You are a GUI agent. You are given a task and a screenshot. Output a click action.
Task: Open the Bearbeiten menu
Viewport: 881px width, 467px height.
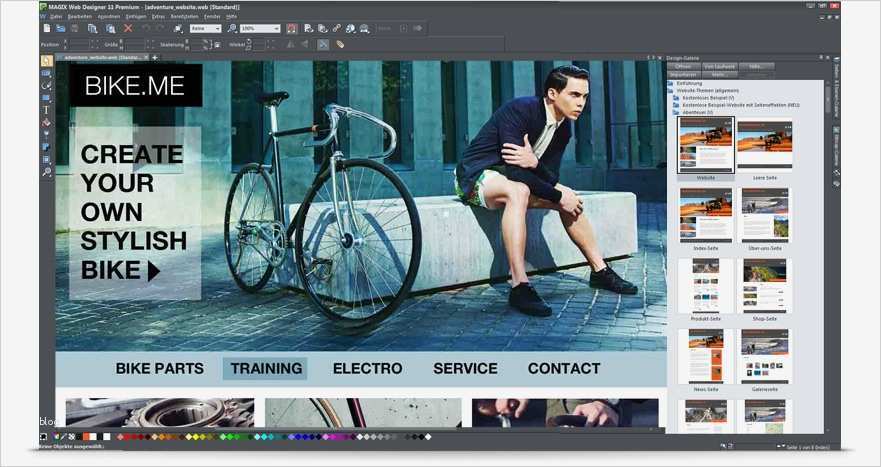point(80,17)
